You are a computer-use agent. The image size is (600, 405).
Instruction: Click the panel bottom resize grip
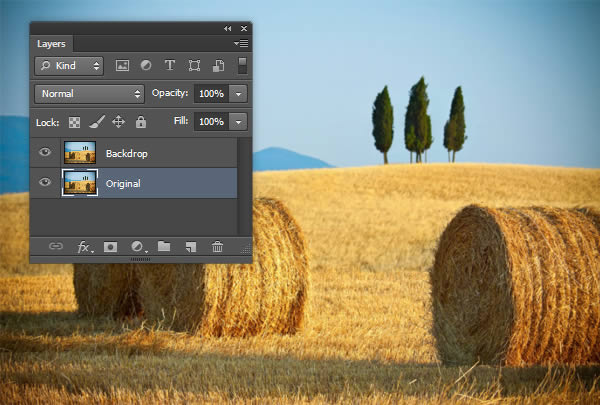click(140, 259)
